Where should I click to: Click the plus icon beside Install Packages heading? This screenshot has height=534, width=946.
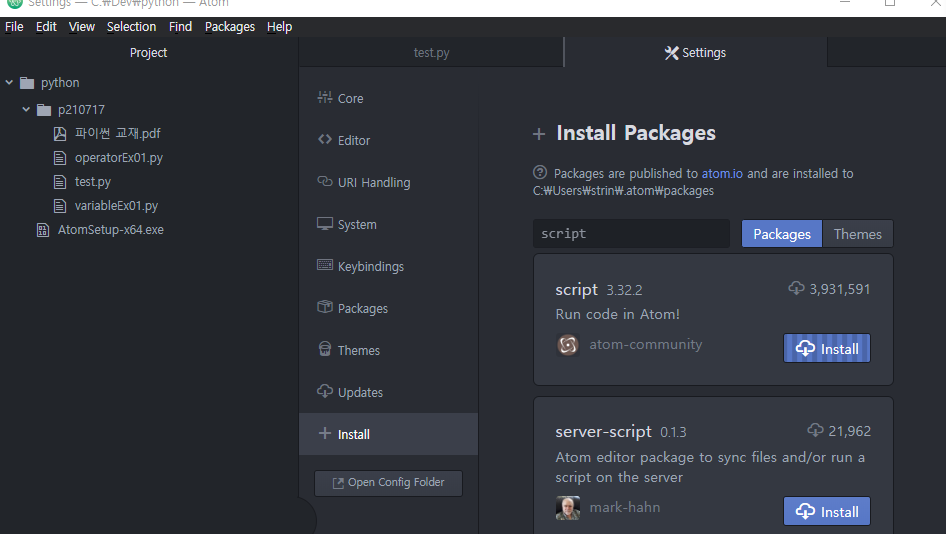[539, 134]
